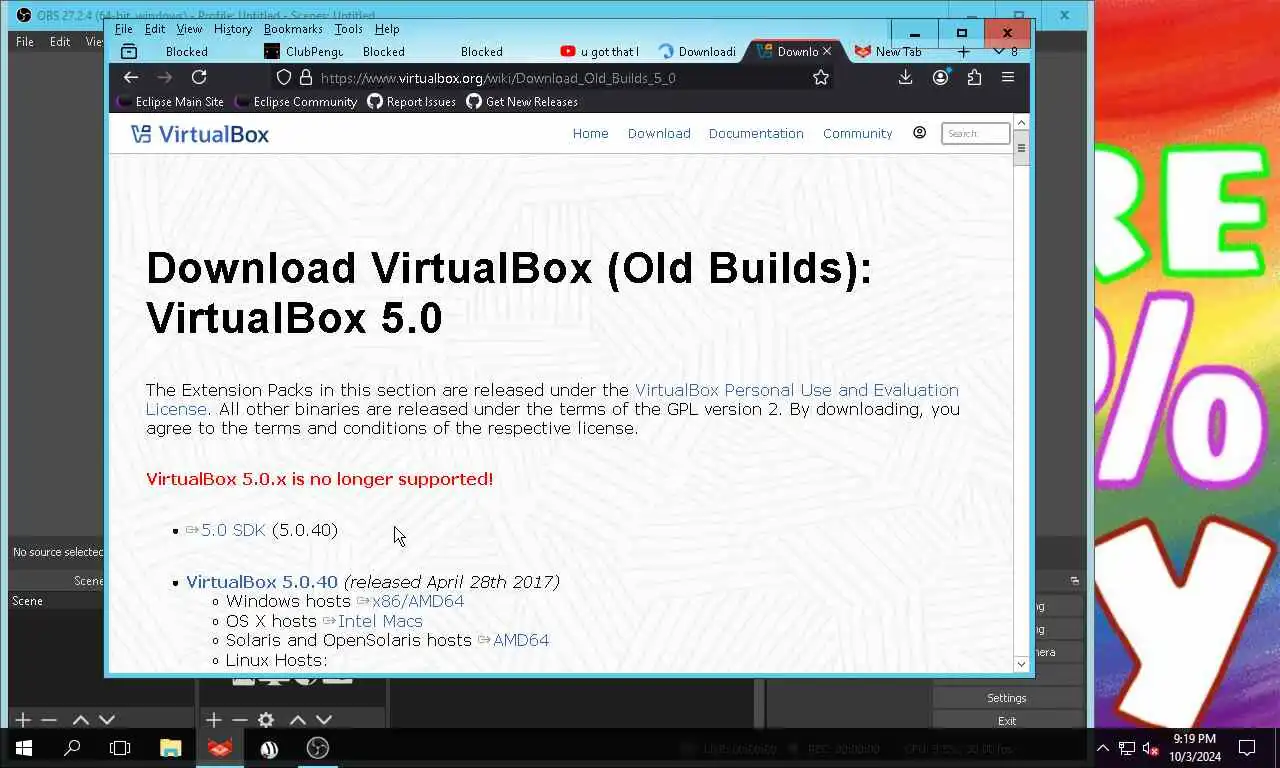Open the Windows notification center
This screenshot has height=768, width=1280.
(x=1247, y=748)
